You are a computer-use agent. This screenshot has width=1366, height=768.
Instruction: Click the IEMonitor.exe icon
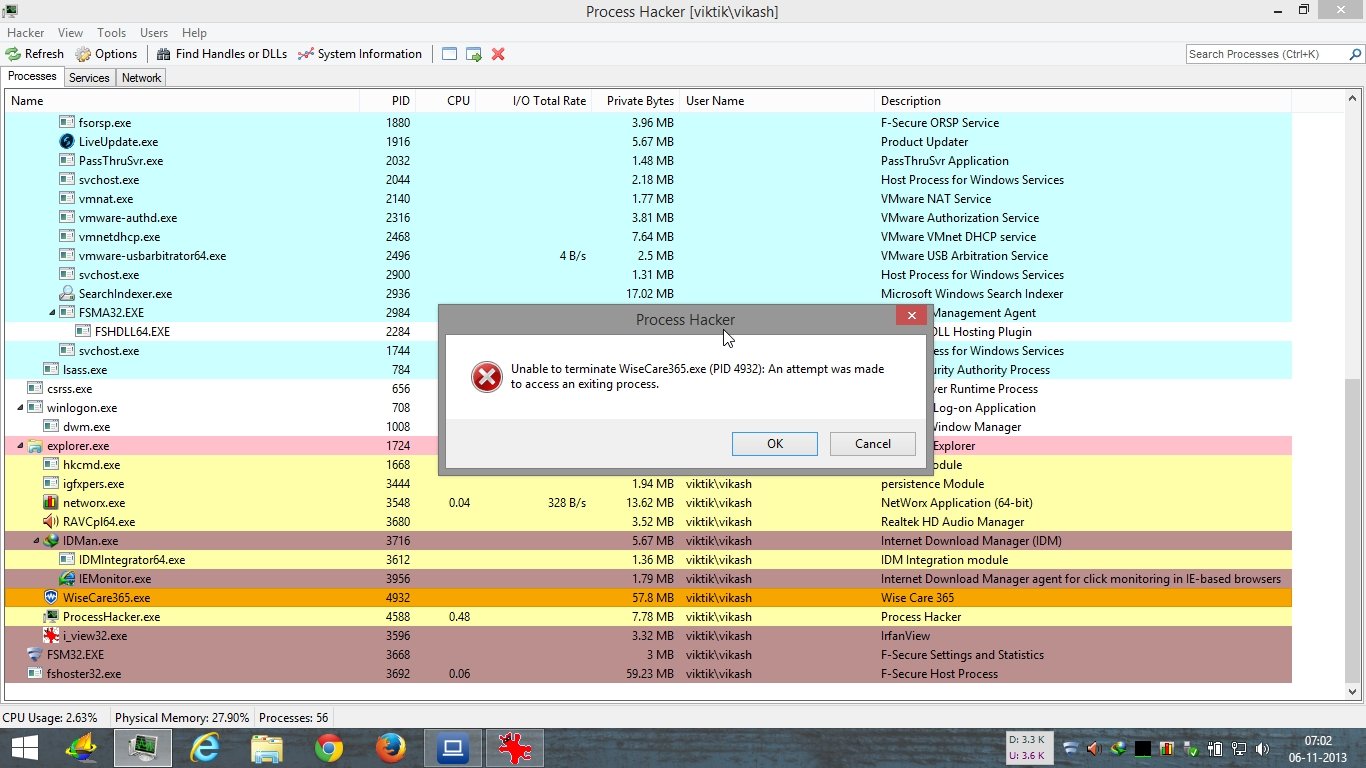click(67, 579)
